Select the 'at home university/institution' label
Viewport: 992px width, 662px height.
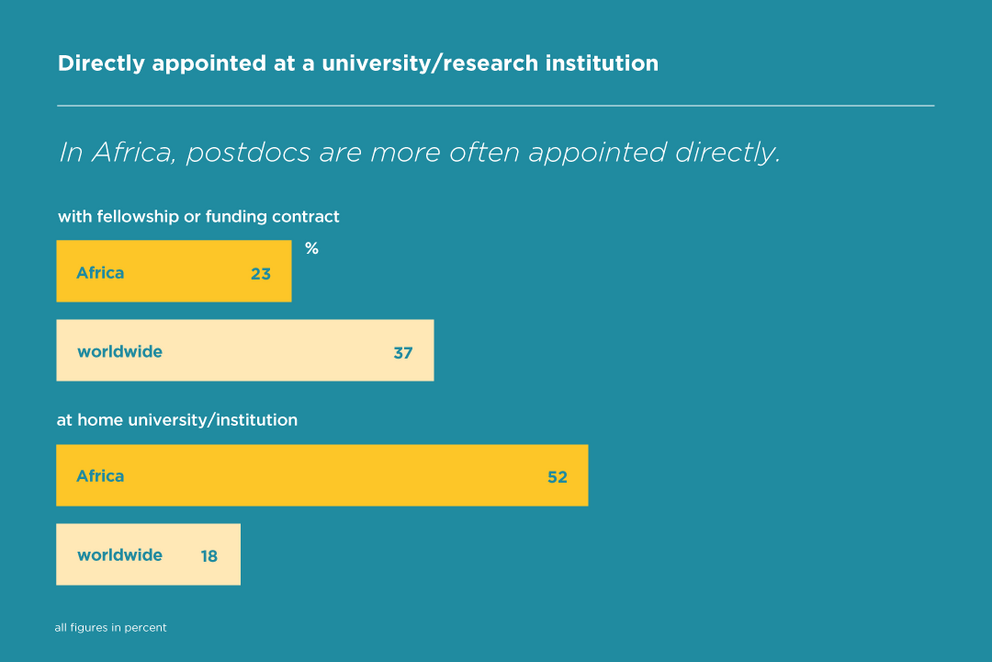[177, 420]
